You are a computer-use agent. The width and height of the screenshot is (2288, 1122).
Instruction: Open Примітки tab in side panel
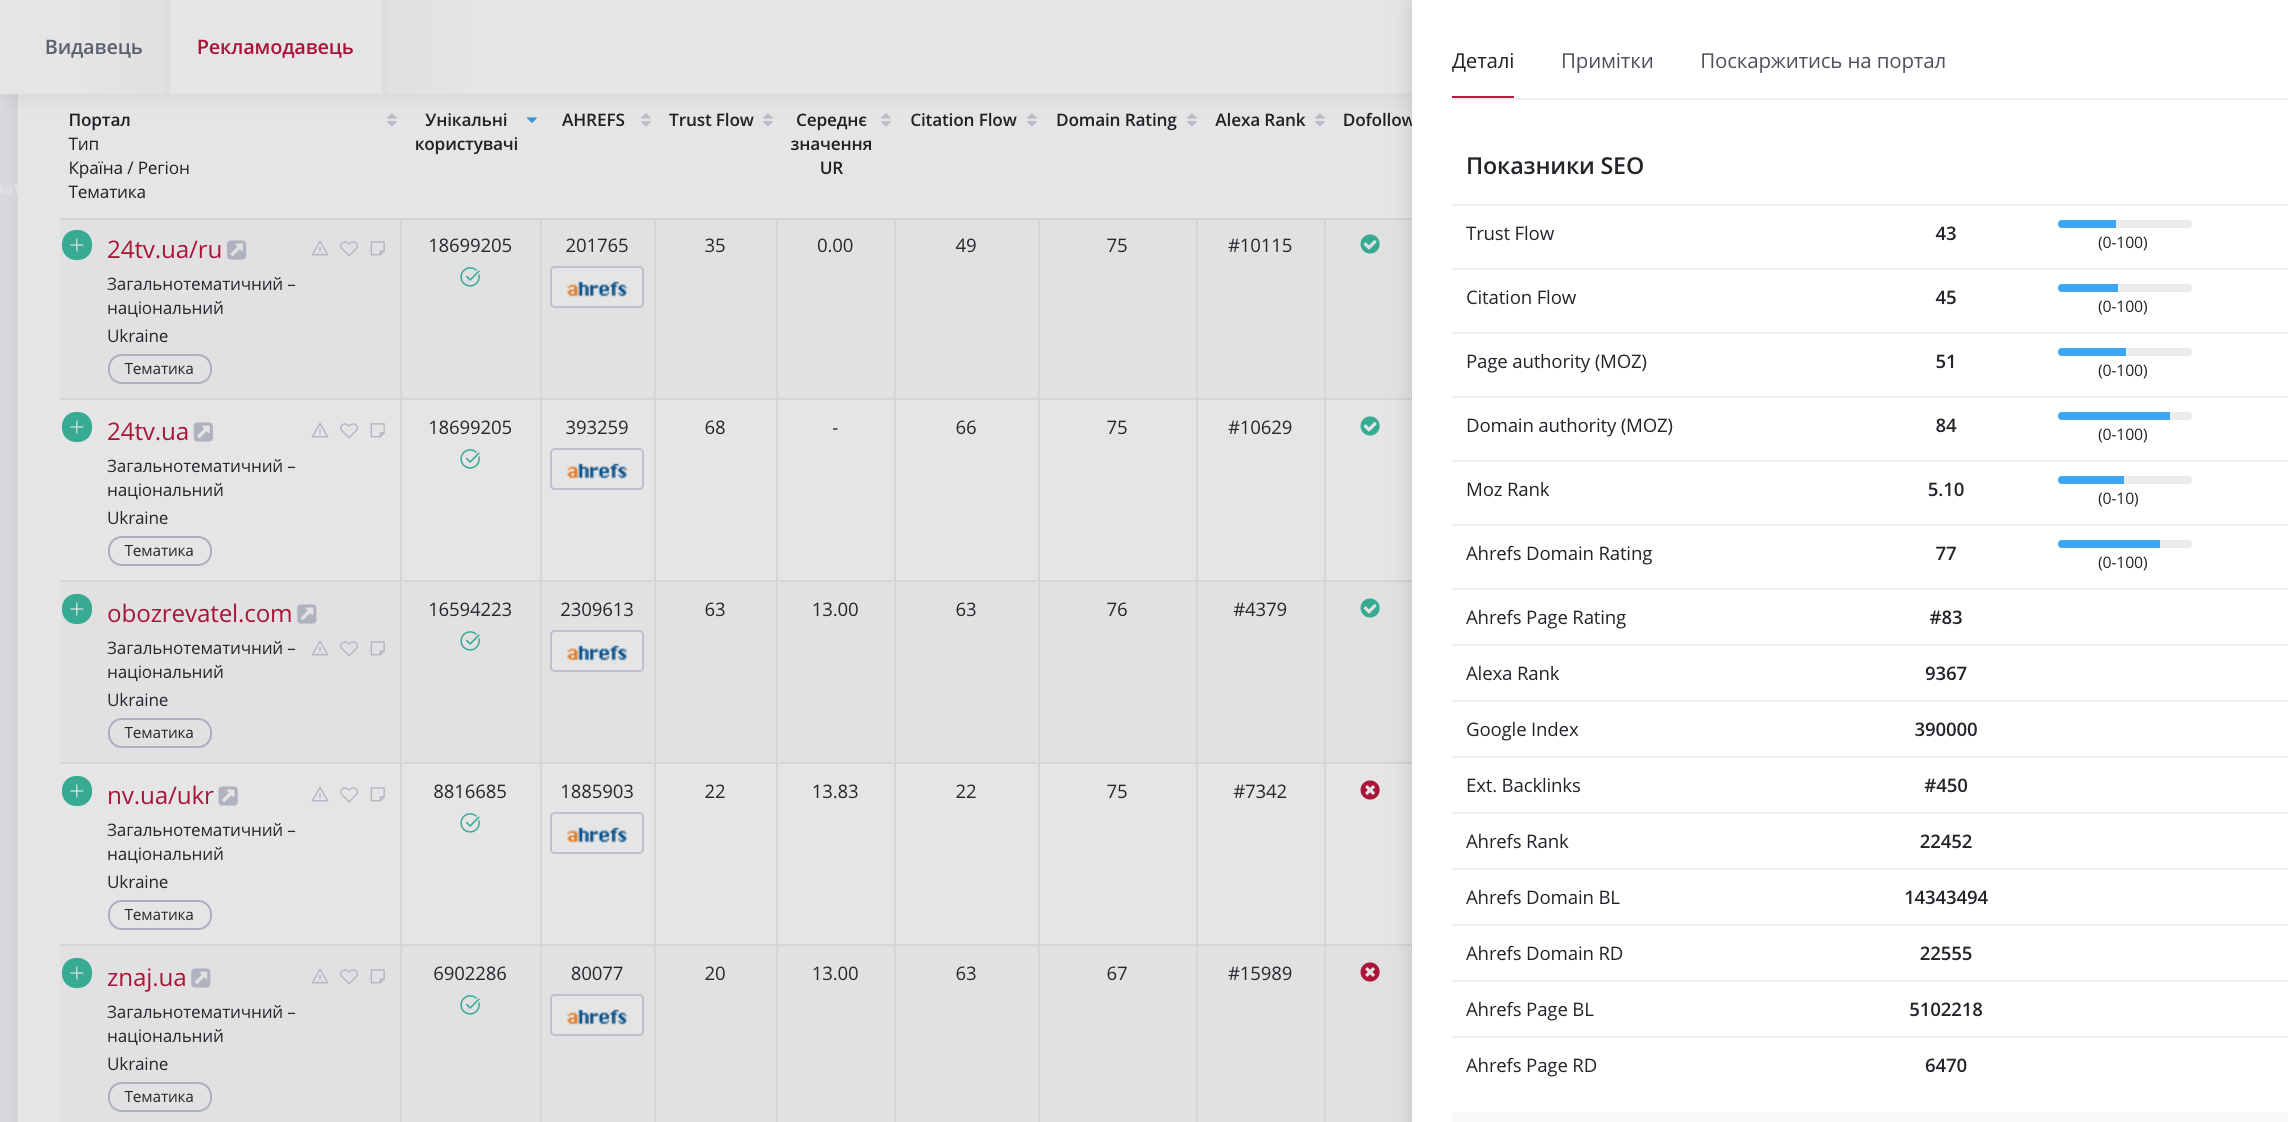1607,61
